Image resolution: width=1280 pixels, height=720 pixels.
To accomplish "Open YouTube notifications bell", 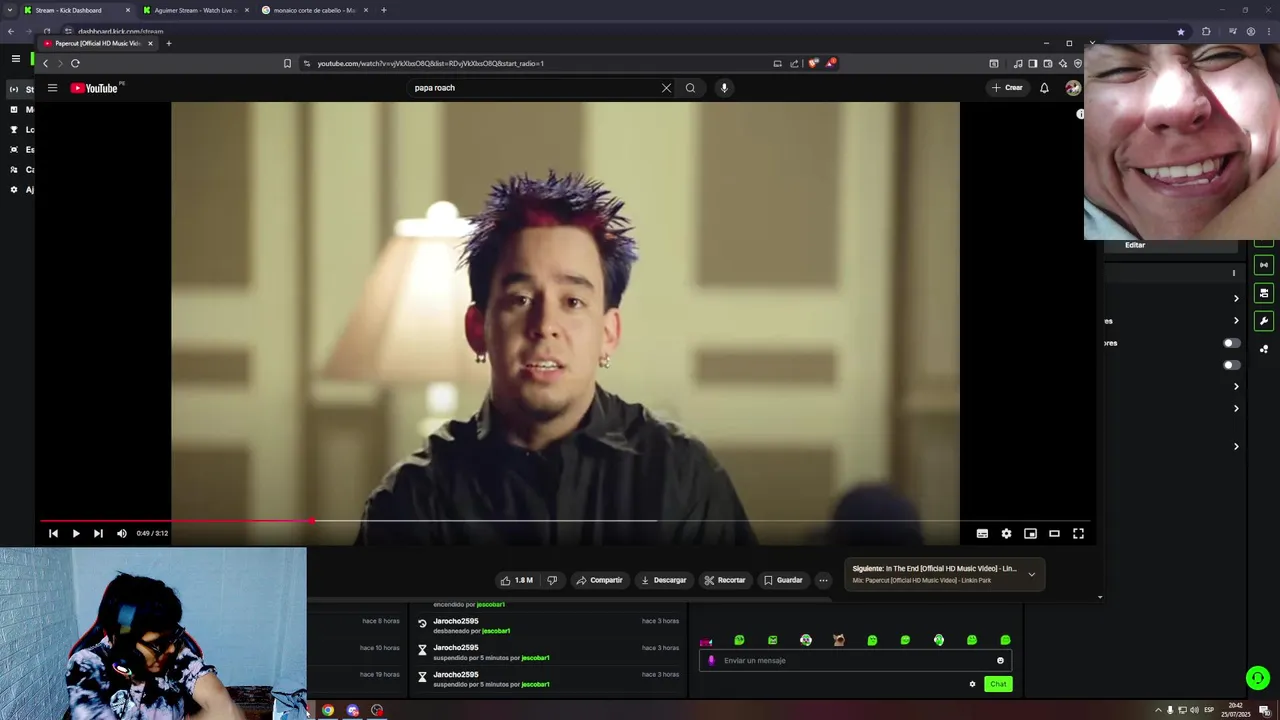I will pyautogui.click(x=1044, y=88).
